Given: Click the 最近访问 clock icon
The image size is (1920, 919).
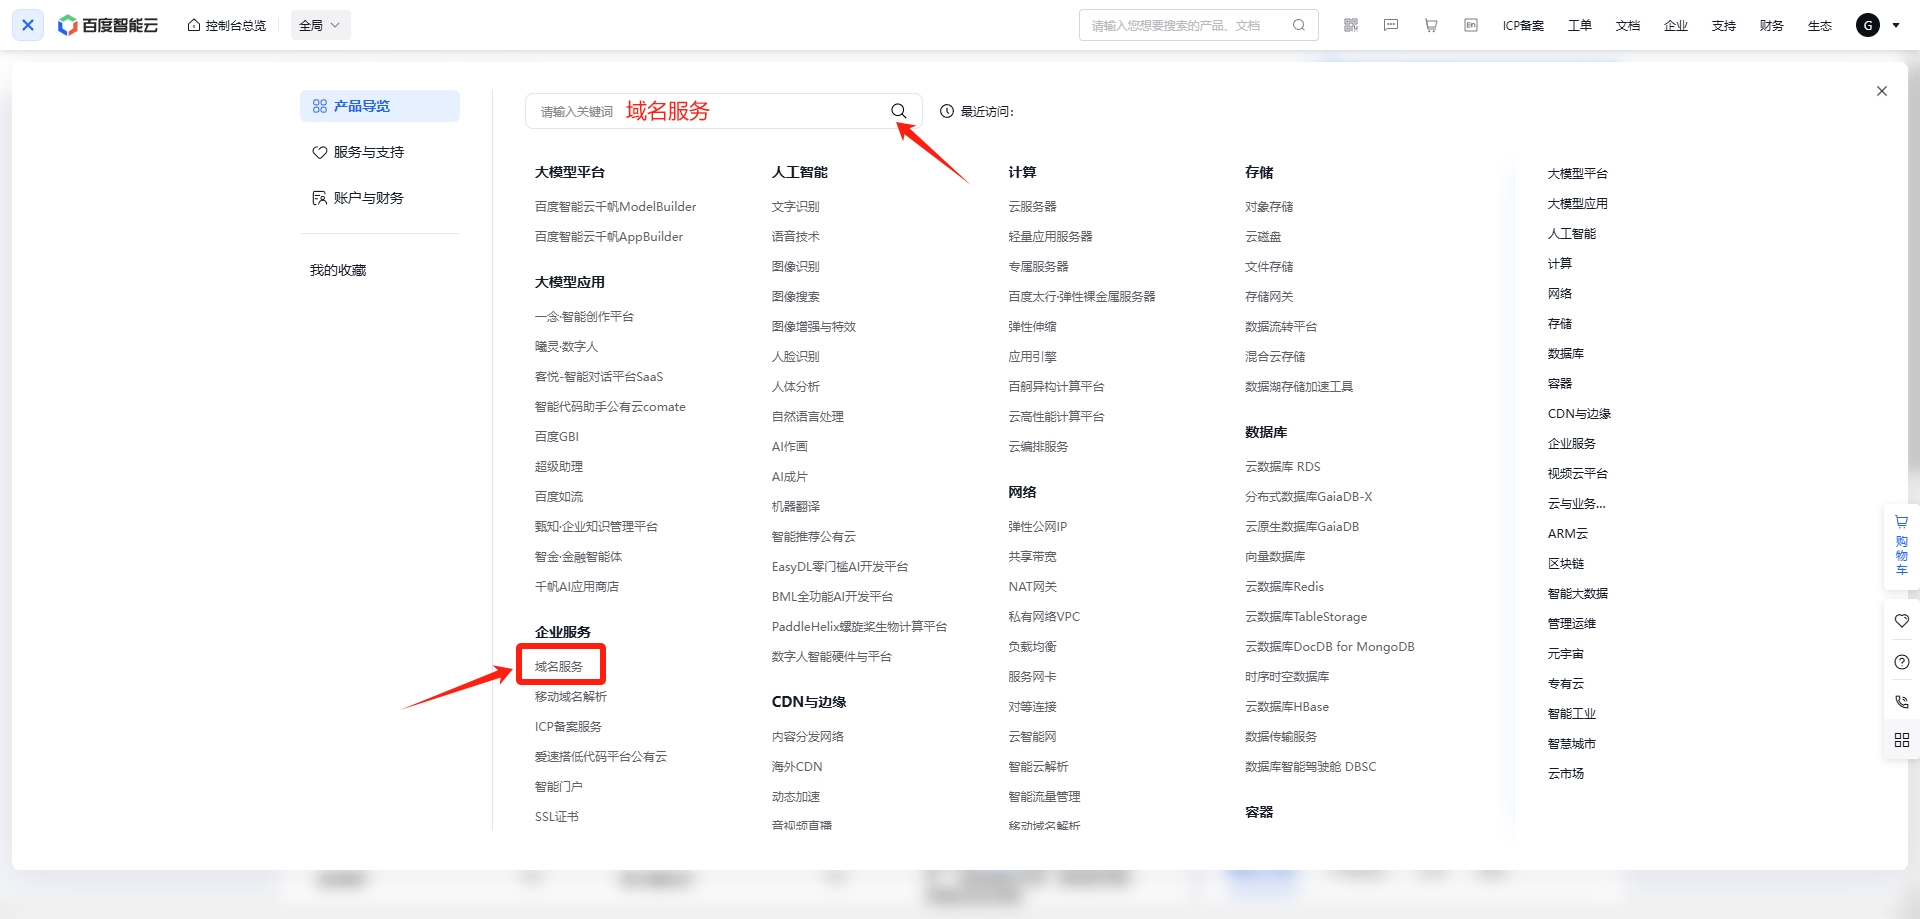Looking at the screenshot, I should coord(947,111).
